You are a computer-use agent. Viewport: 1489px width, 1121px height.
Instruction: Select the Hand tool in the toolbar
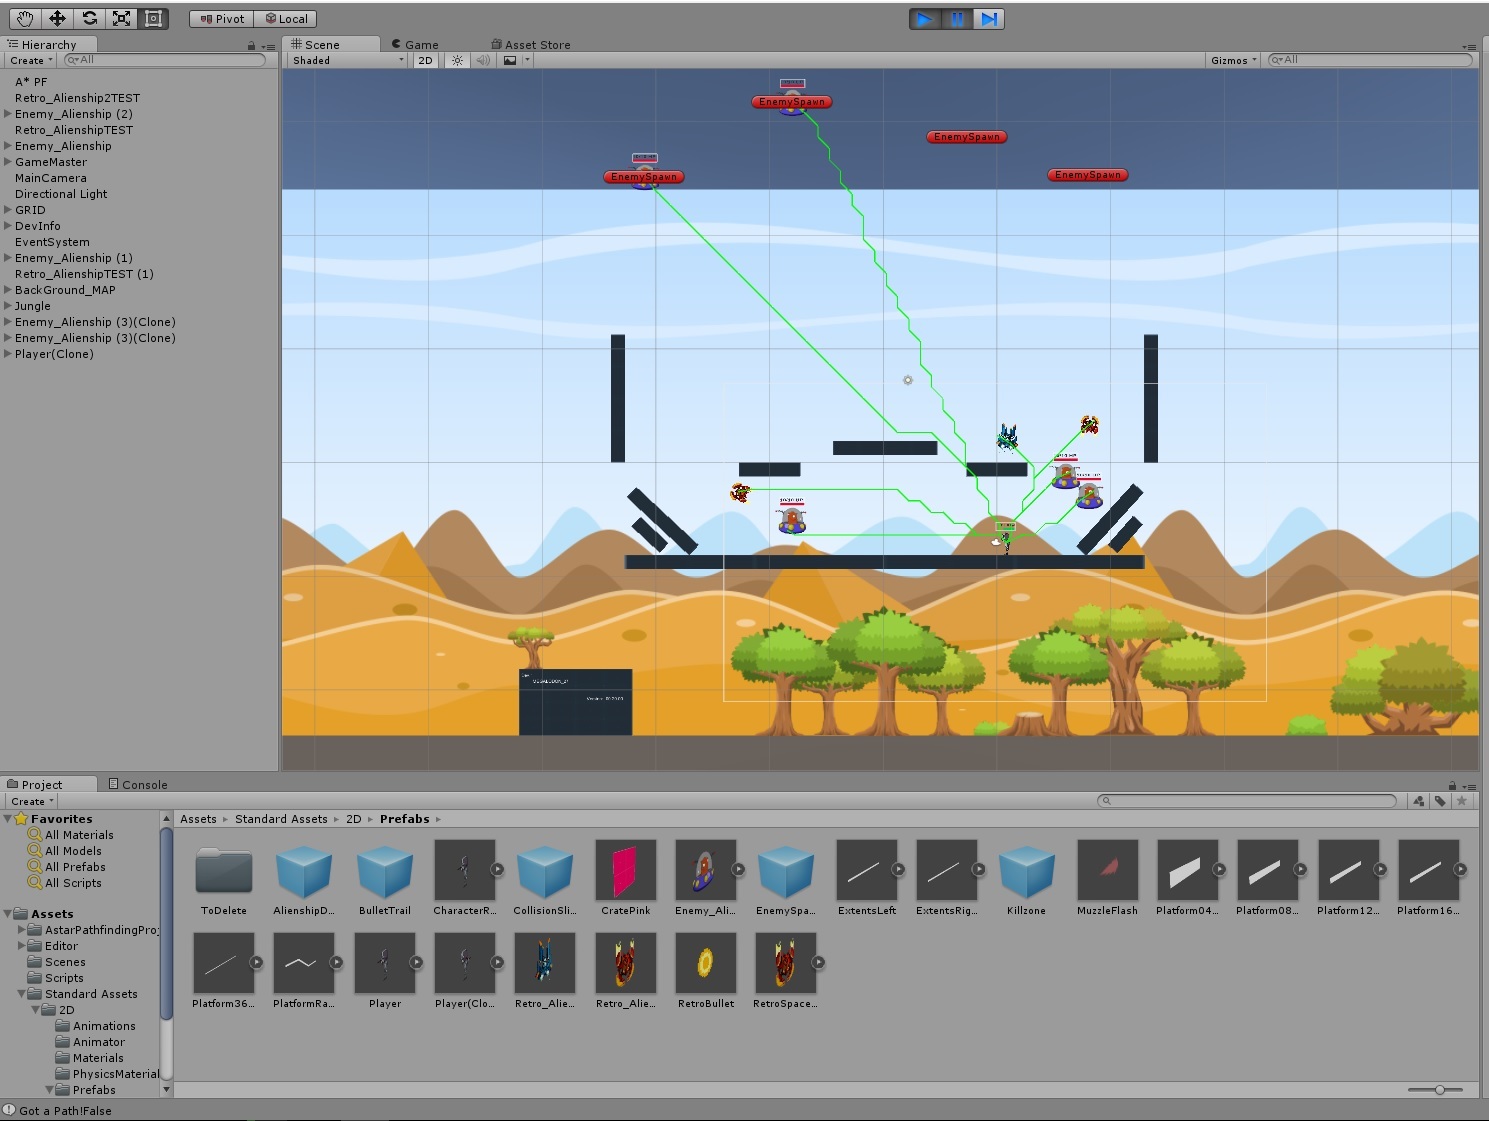point(25,18)
